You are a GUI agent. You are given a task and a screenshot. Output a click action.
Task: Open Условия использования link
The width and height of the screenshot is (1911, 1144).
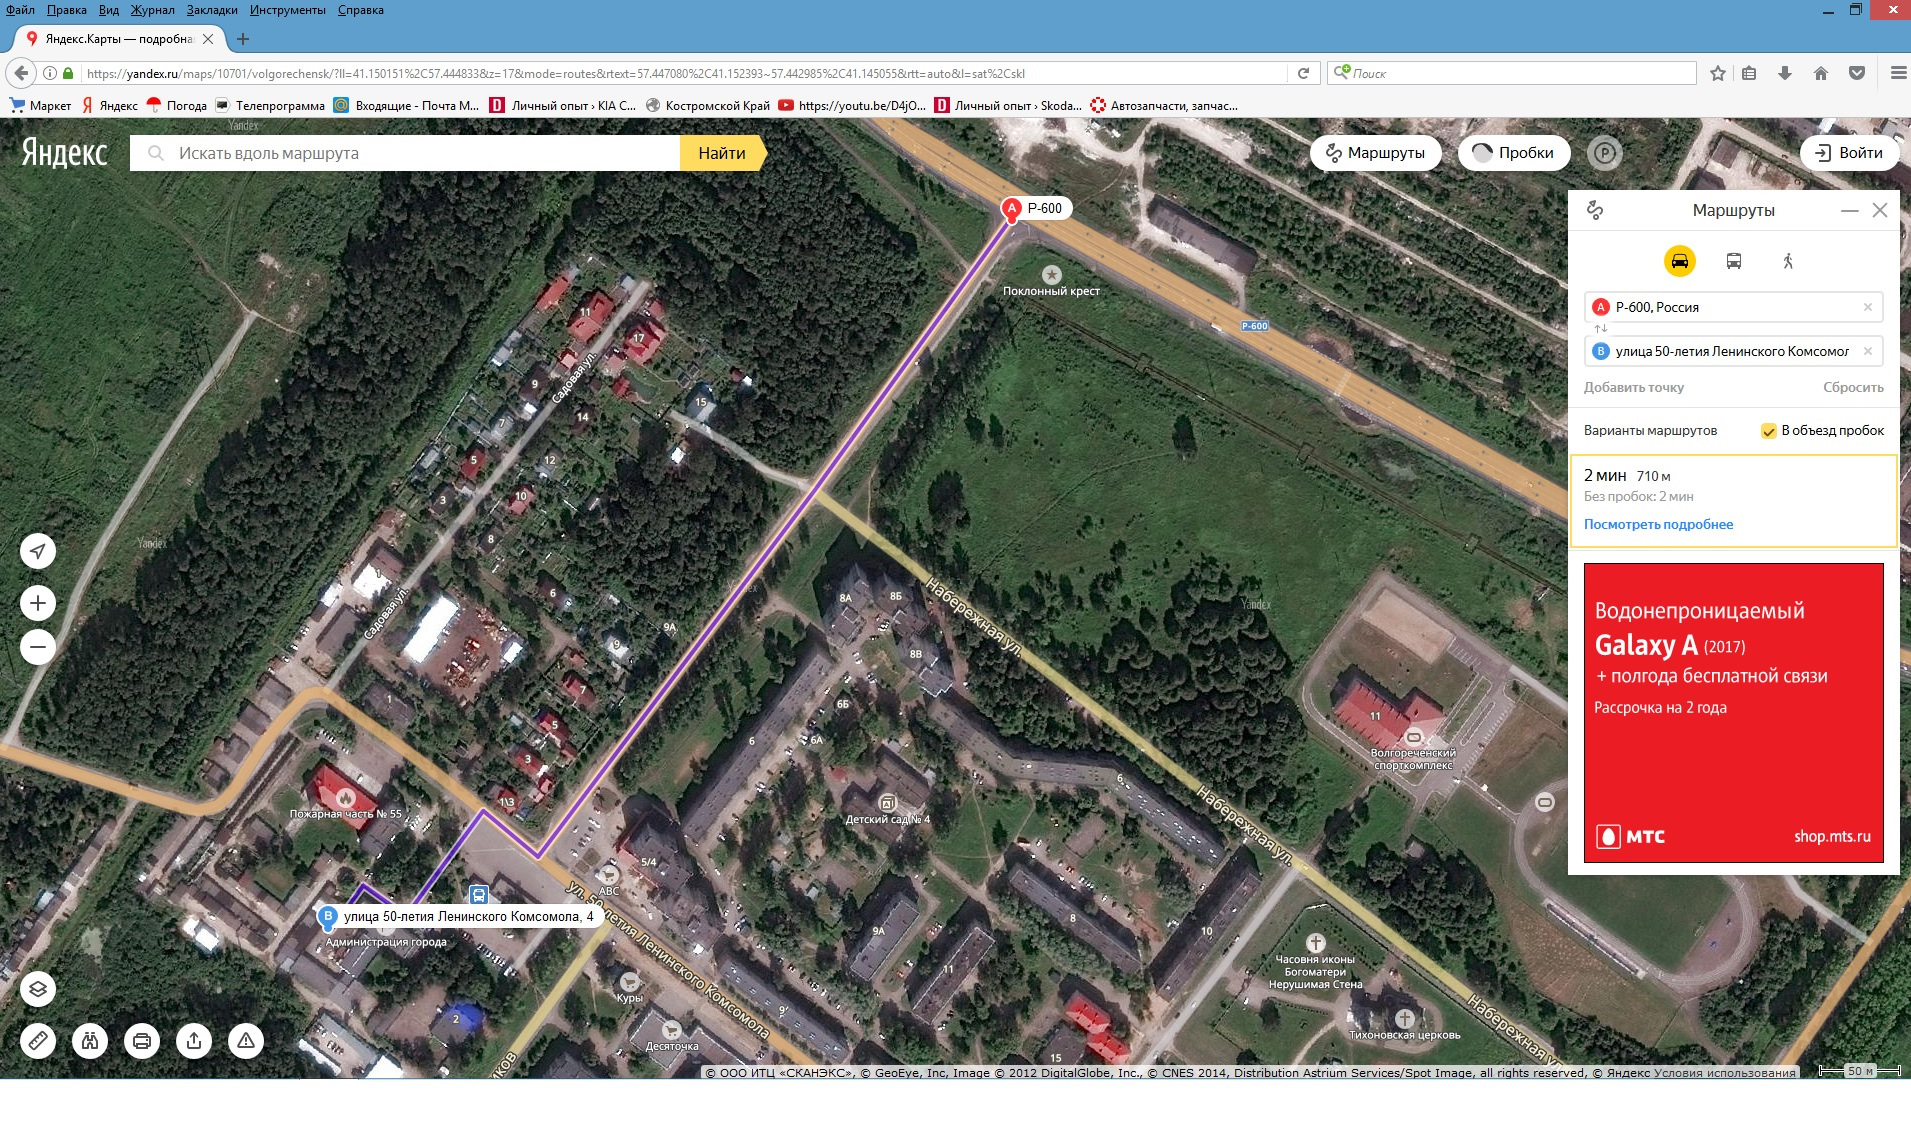[x=1725, y=1073]
